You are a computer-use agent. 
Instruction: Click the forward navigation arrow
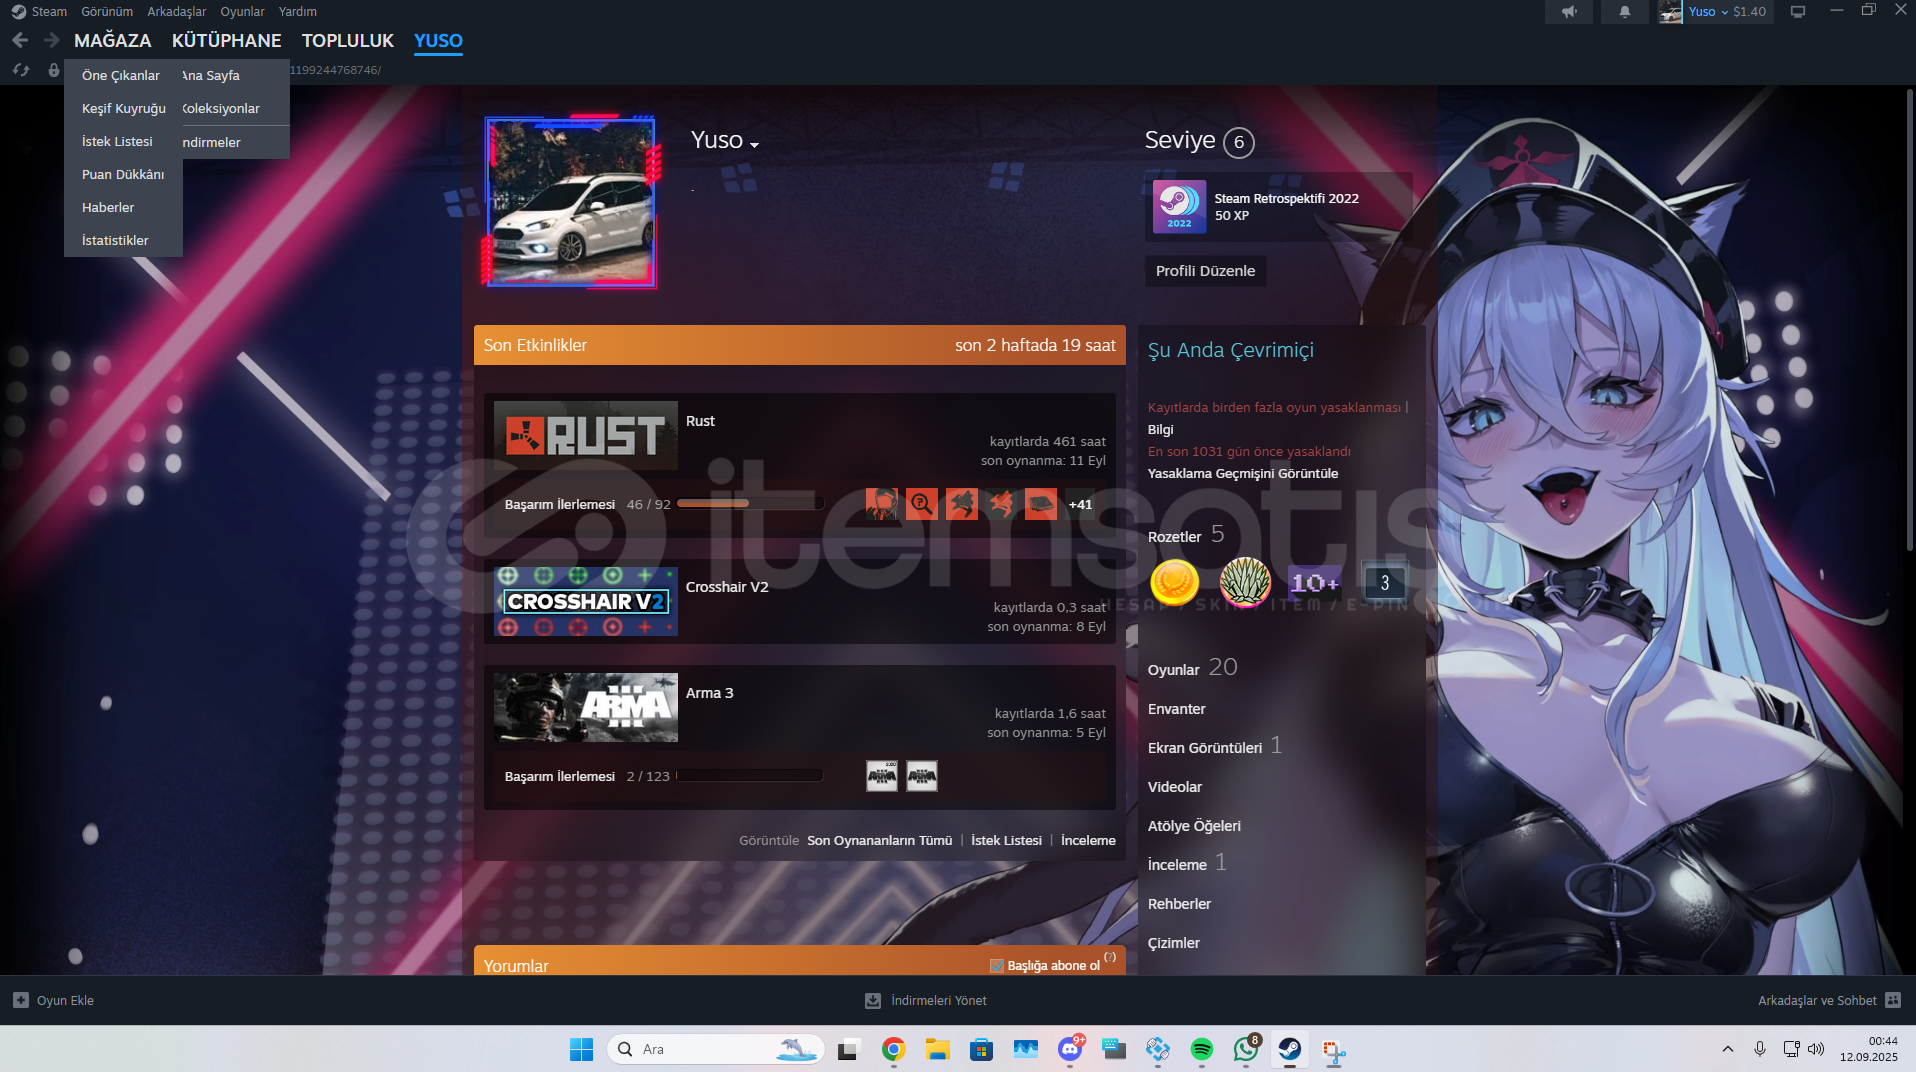click(51, 40)
